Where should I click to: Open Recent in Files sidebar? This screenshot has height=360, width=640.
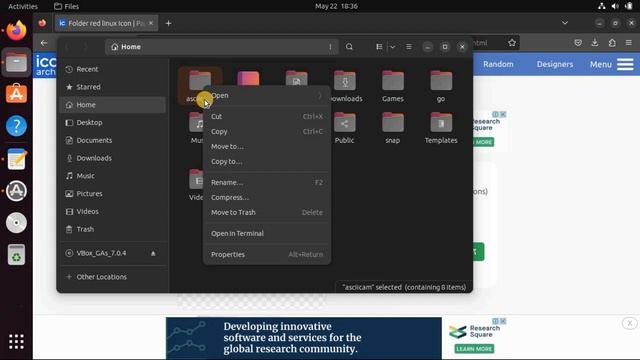tap(113, 69)
